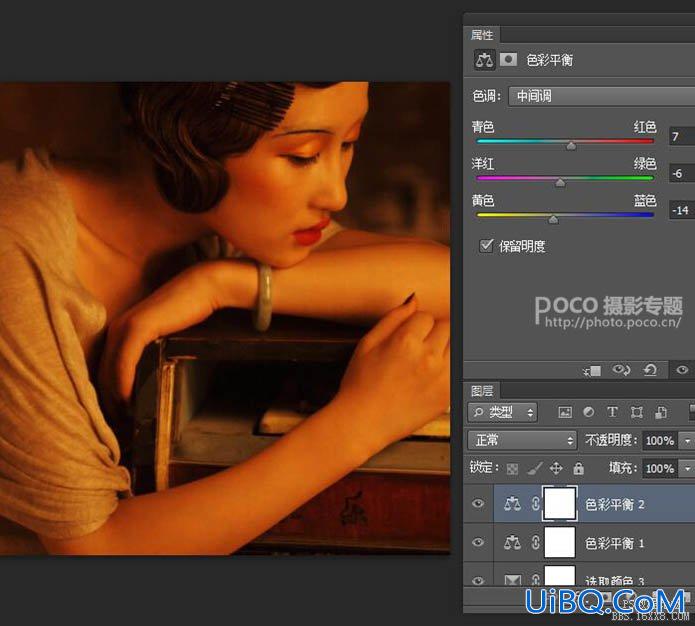Click the yellow-blue value field showing -14
The height and width of the screenshot is (626, 695).
tap(682, 210)
